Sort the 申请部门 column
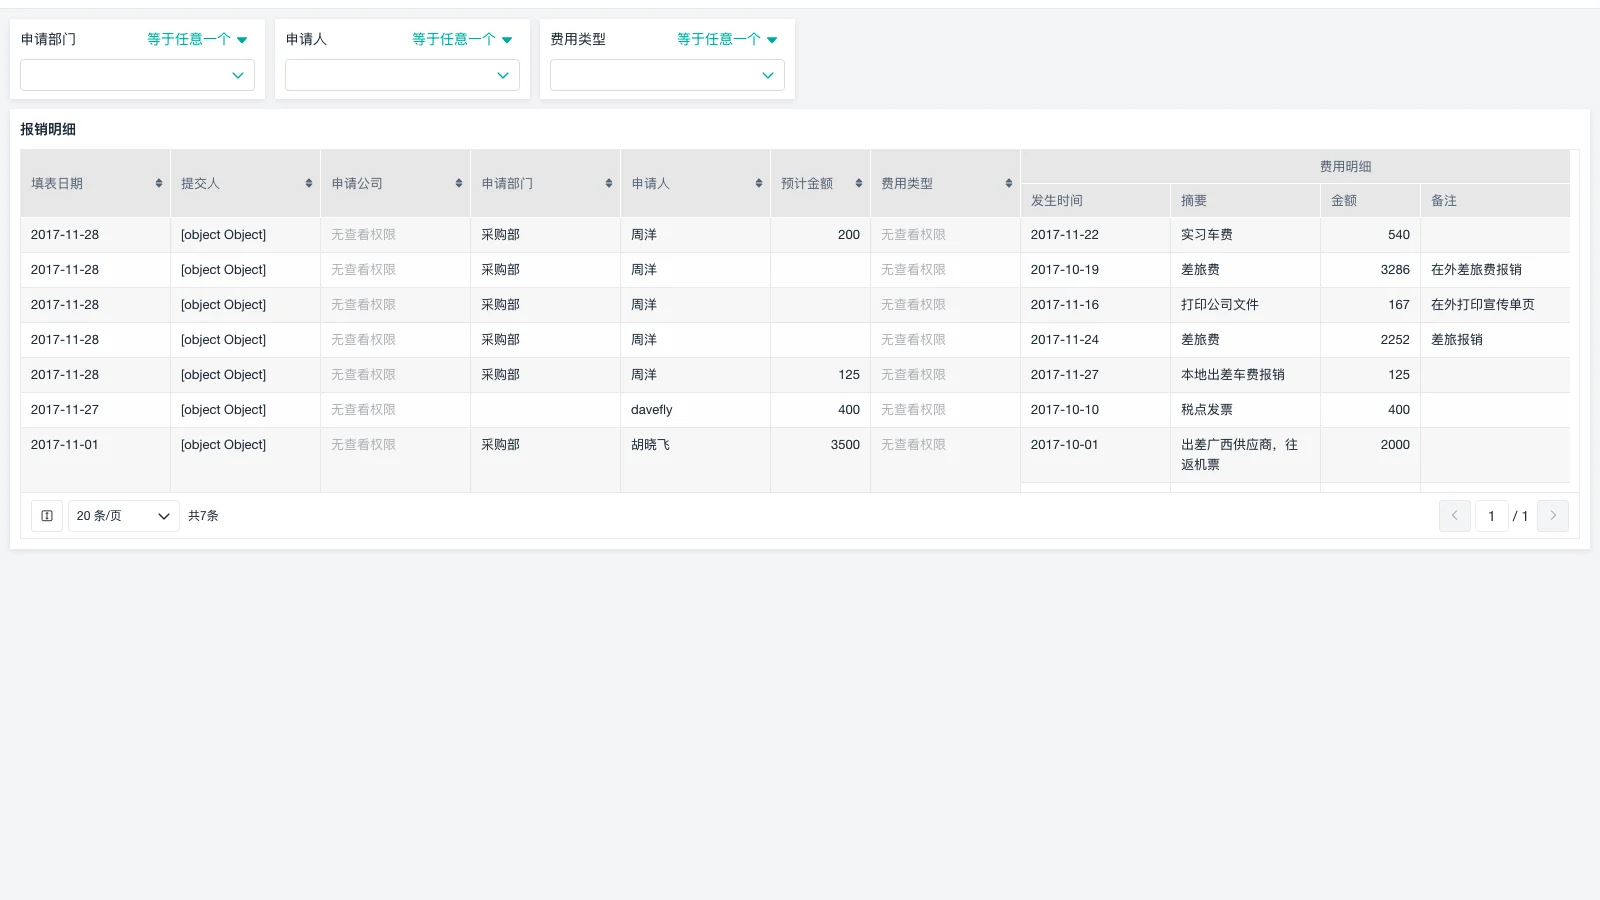 (607, 183)
